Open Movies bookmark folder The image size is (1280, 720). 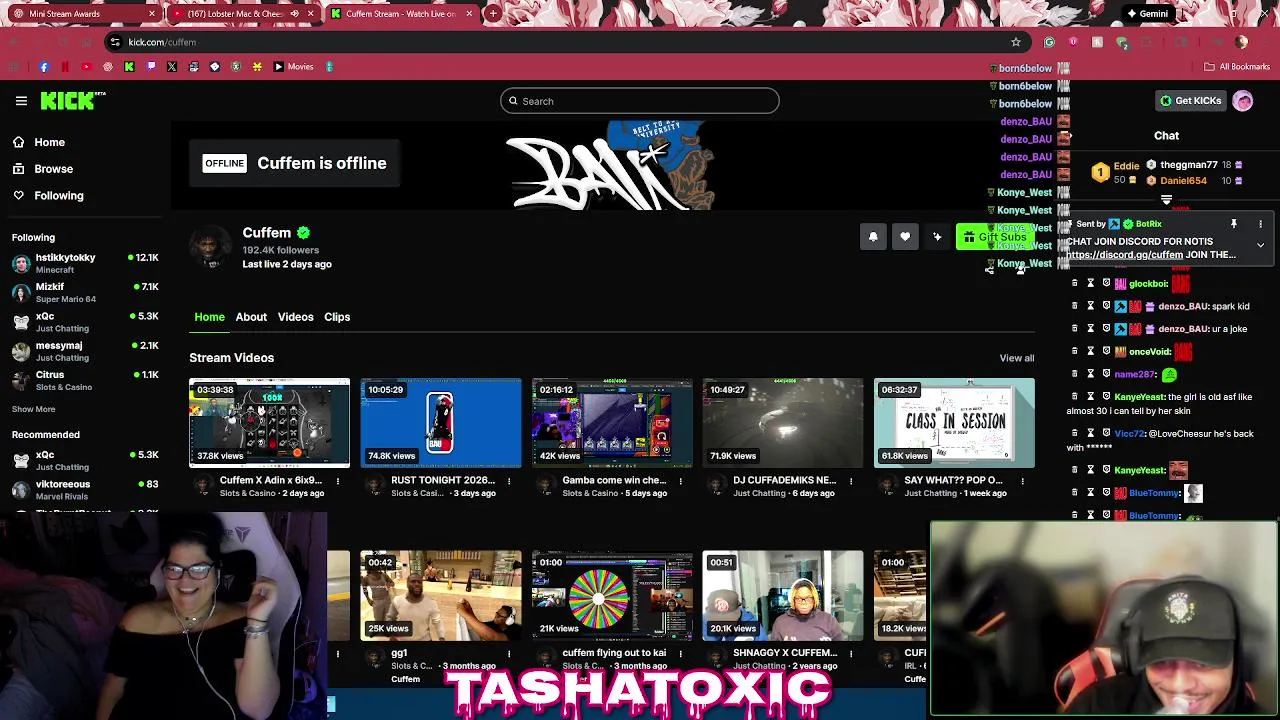pyautogui.click(x=294, y=67)
